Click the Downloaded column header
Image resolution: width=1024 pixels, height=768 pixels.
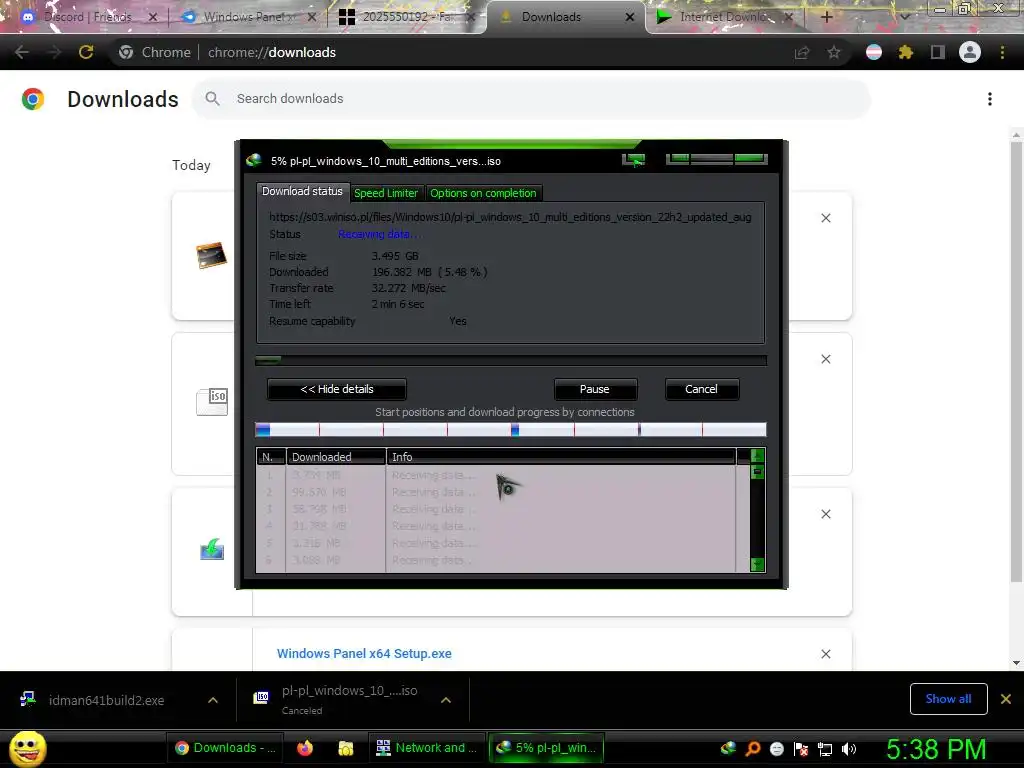[336, 456]
